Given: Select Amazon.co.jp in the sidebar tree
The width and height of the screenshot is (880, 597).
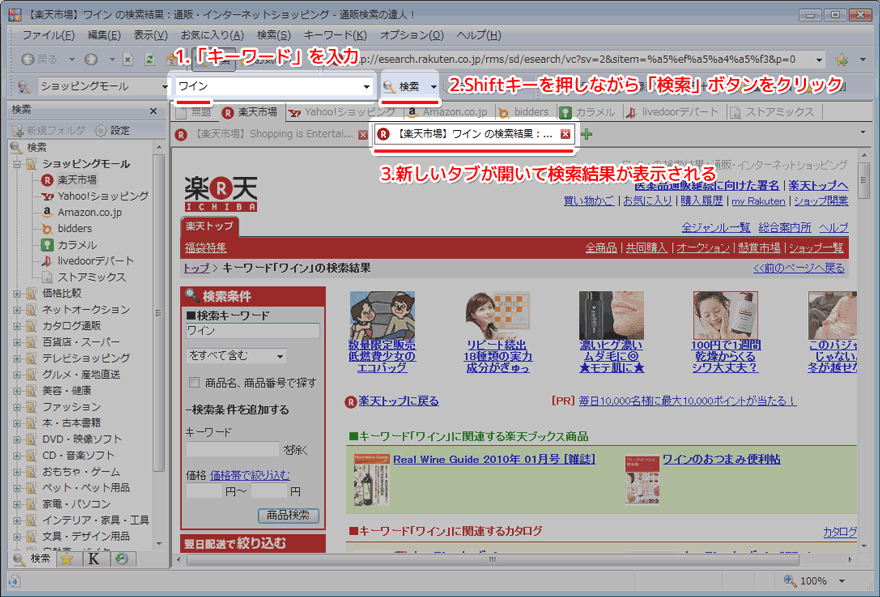Looking at the screenshot, I should [81, 213].
